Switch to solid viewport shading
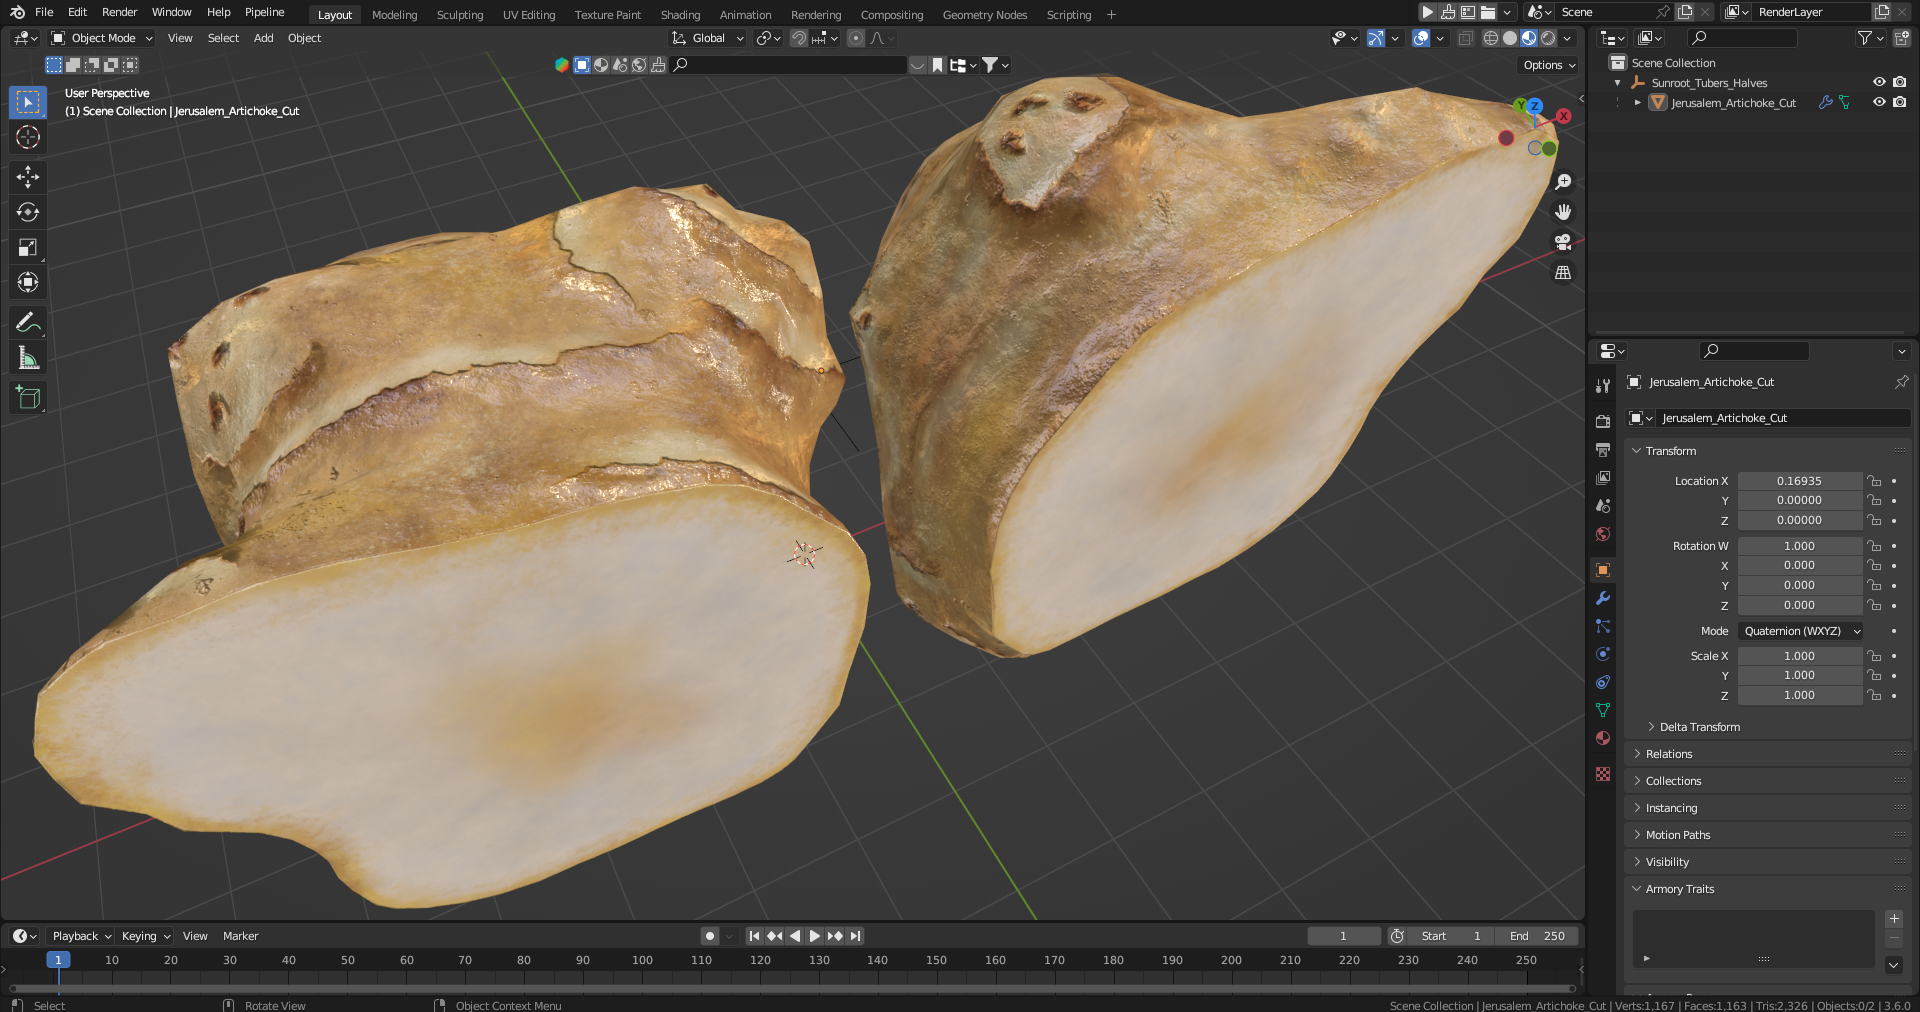Image resolution: width=1920 pixels, height=1012 pixels. tap(1510, 38)
